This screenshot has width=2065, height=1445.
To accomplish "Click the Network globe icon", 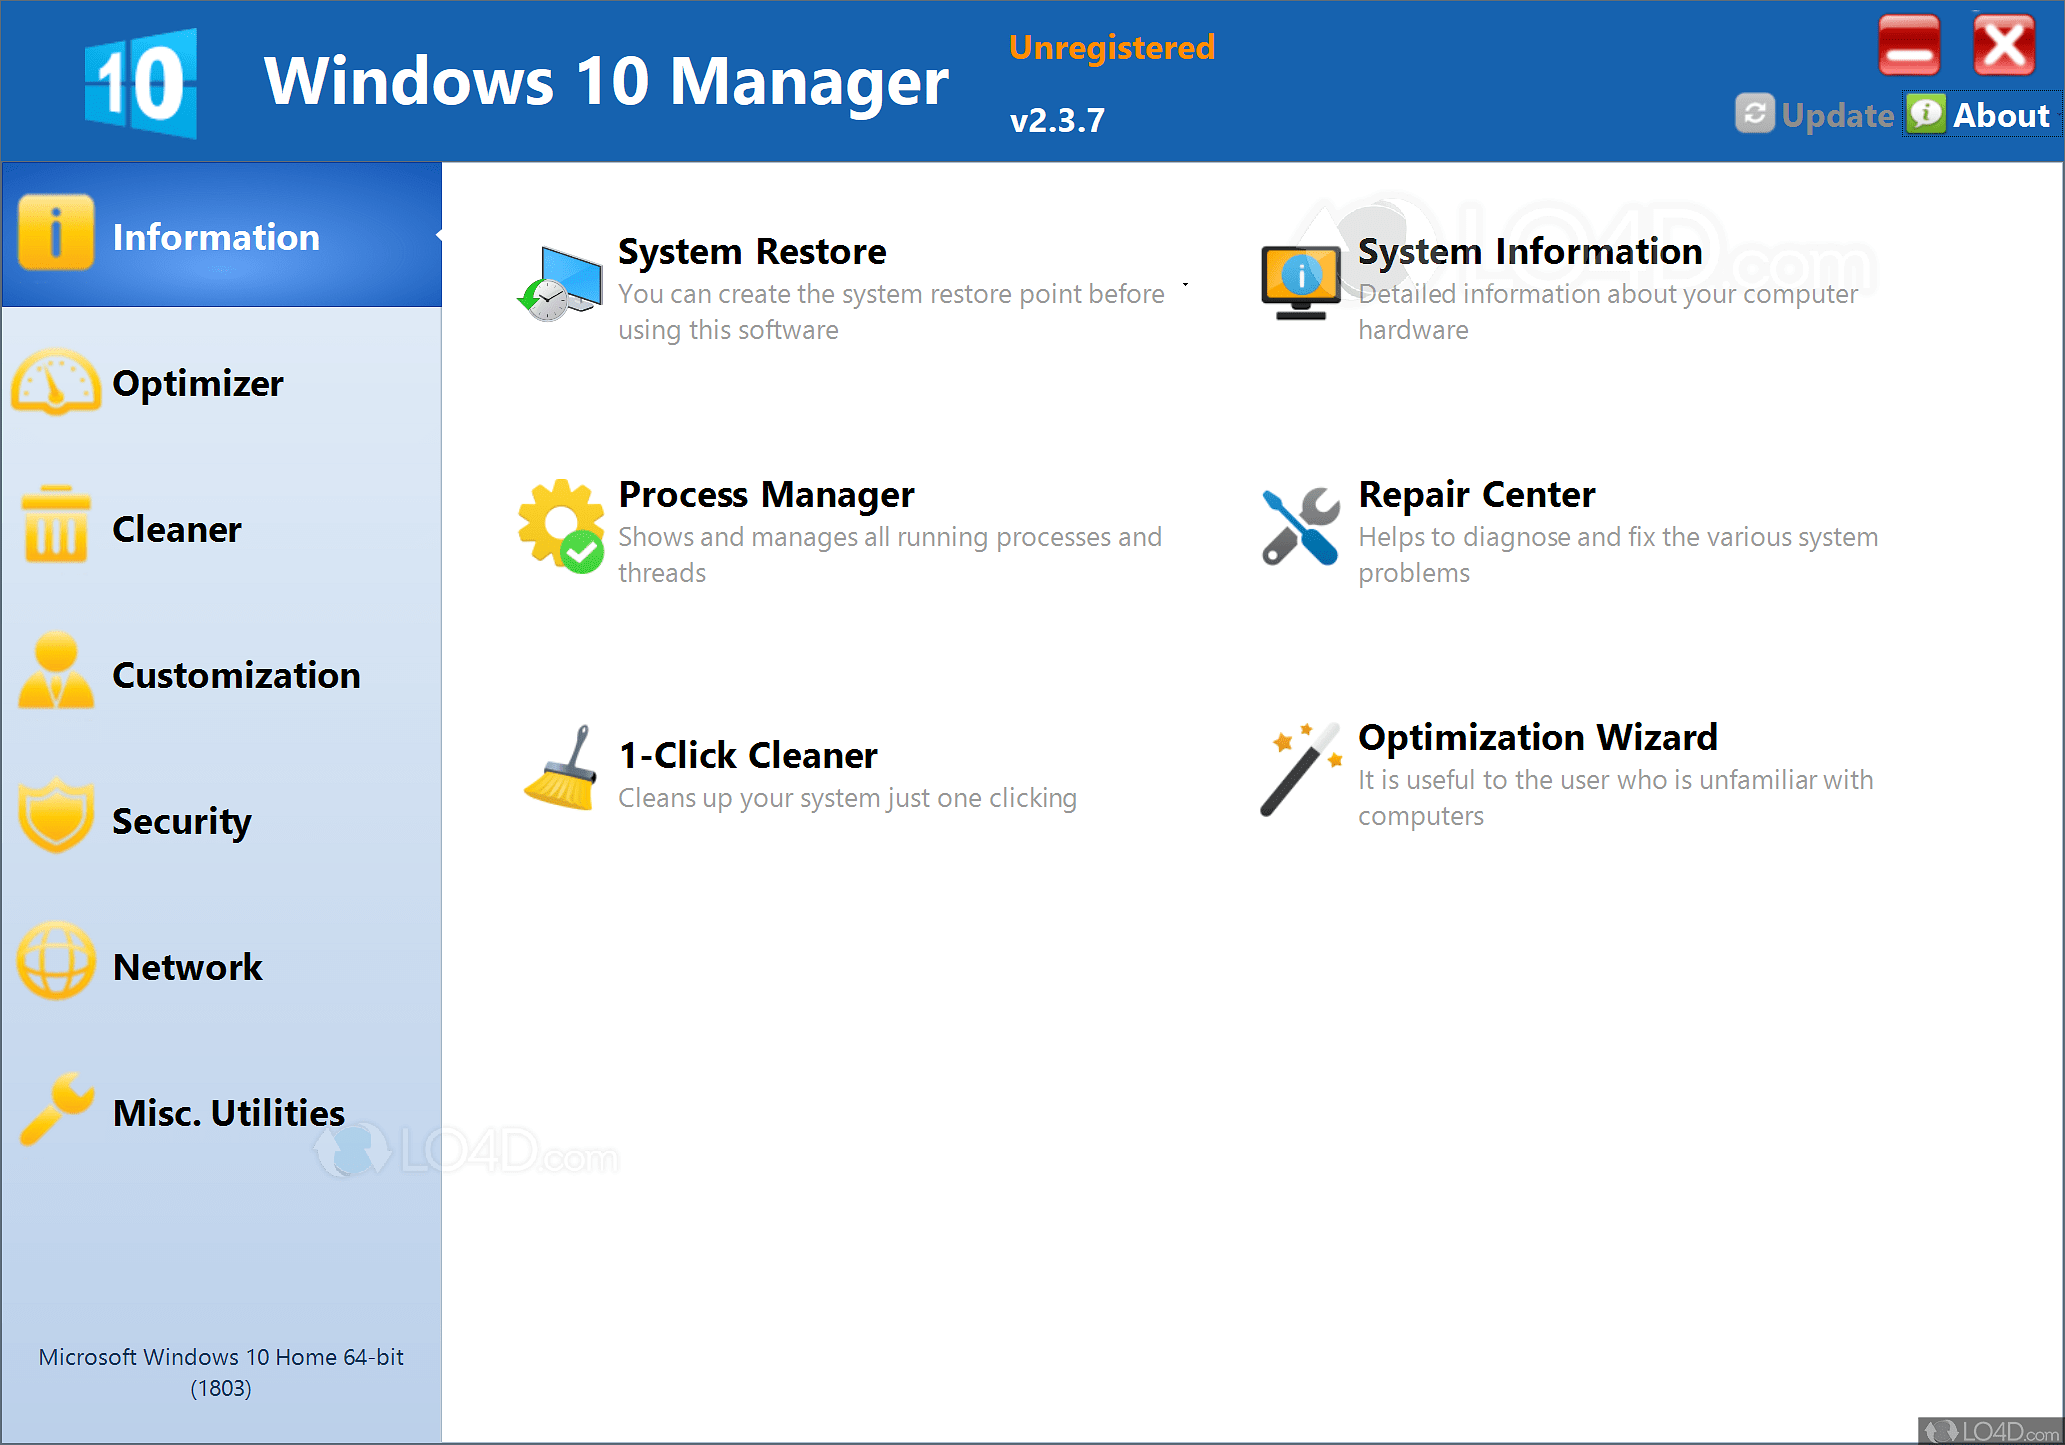I will click(56, 963).
